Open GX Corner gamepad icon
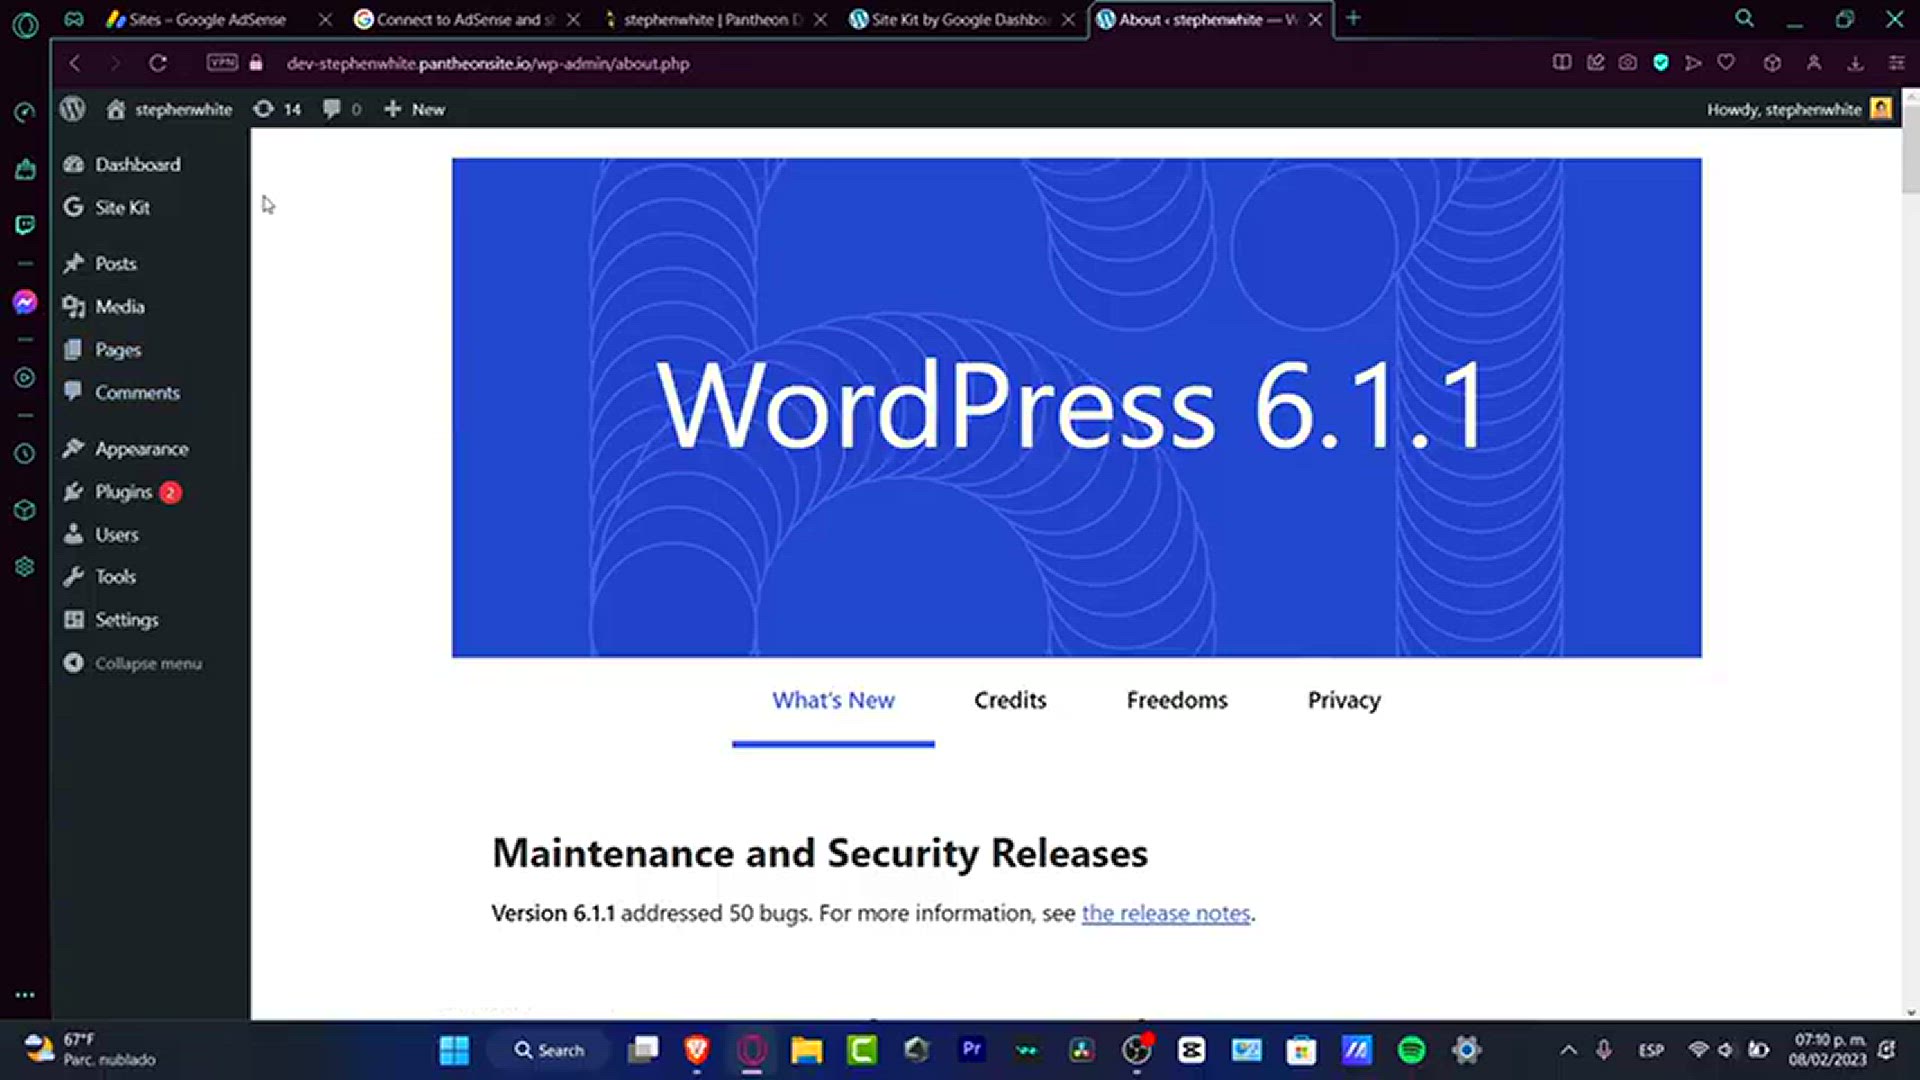 tap(74, 19)
